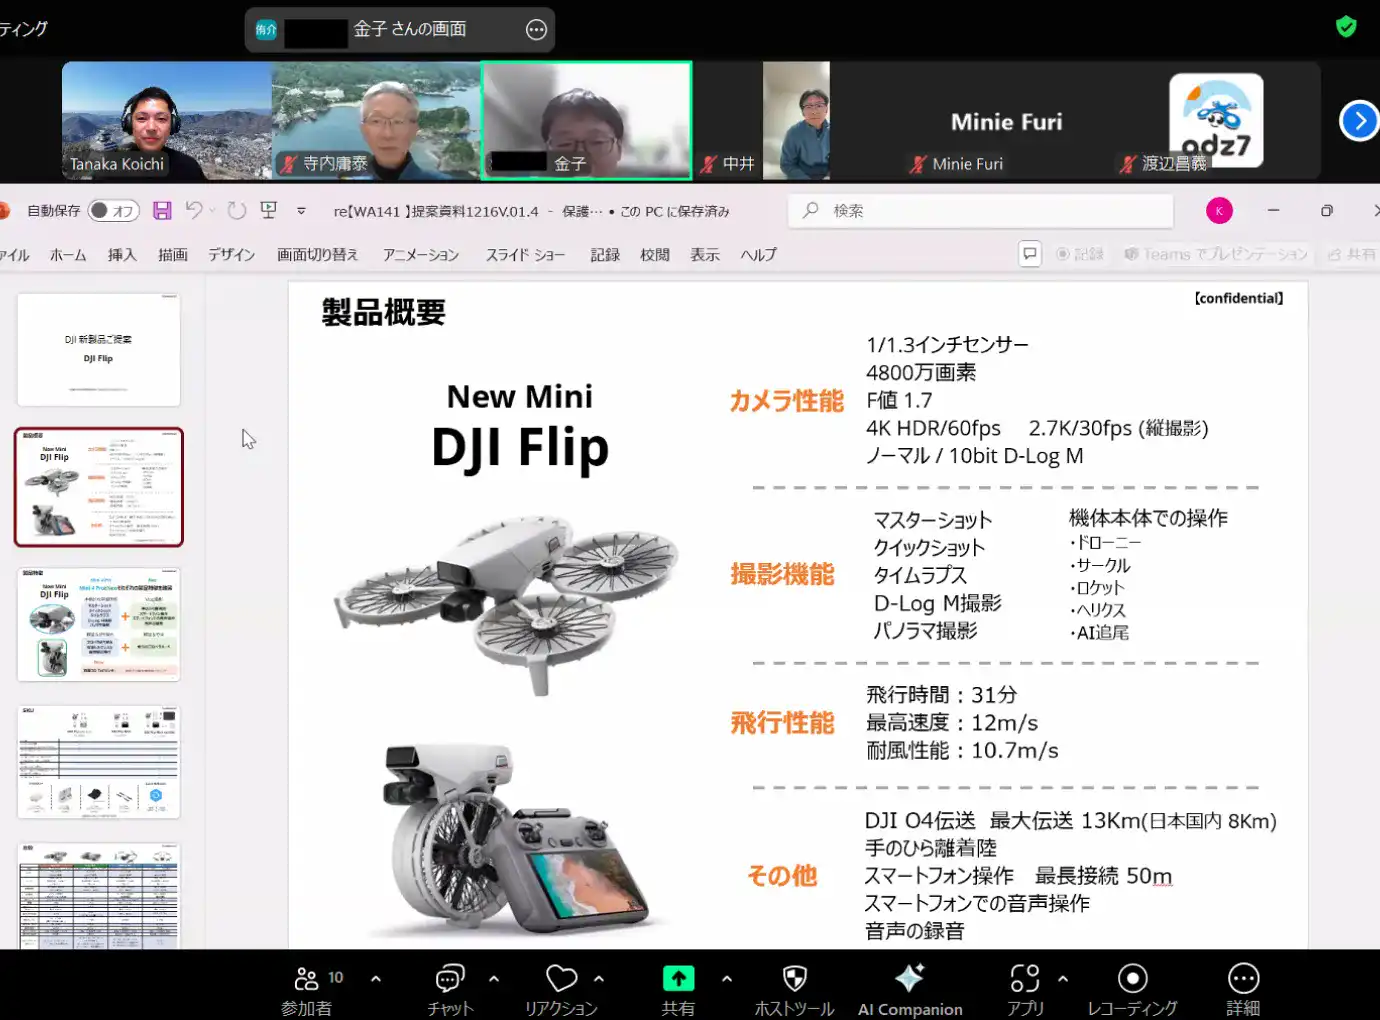Open the participants panel icon

click(306, 978)
